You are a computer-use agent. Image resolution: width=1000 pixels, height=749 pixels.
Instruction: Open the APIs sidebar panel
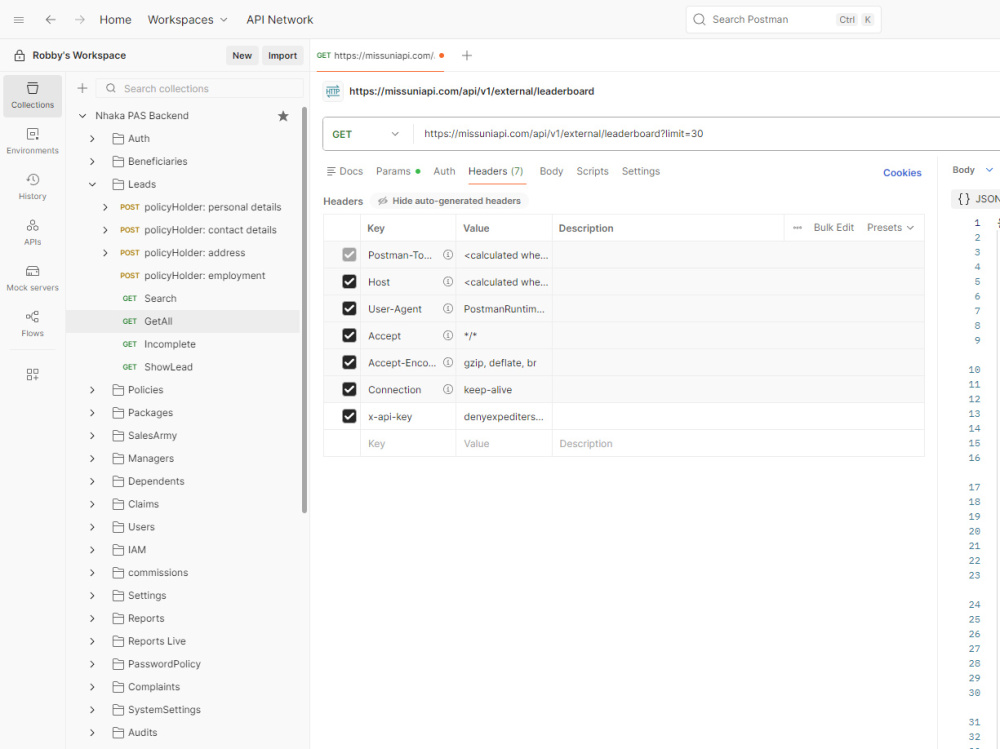point(33,233)
